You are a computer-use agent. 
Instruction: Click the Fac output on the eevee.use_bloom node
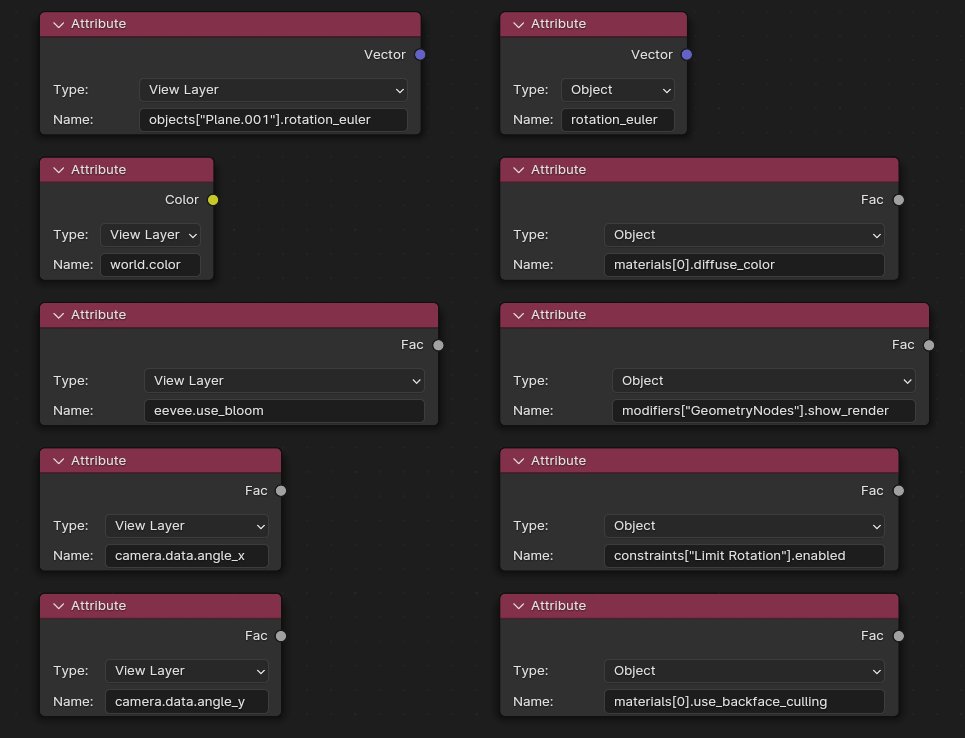pos(437,345)
